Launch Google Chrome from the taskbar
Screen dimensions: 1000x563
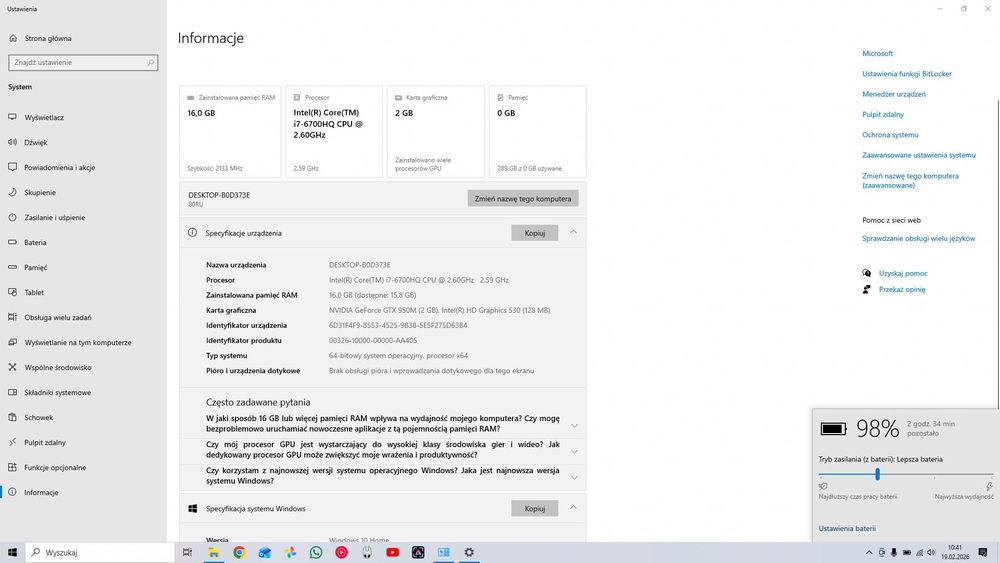[x=239, y=552]
